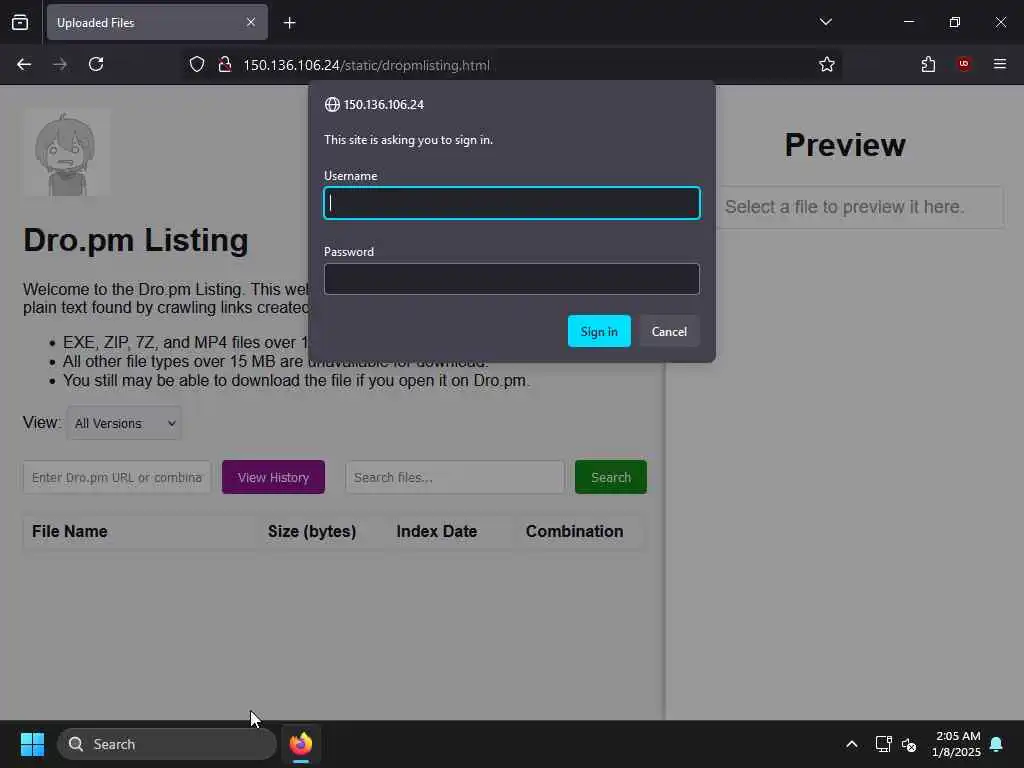Click the Dro.pm URL input field

point(117,477)
